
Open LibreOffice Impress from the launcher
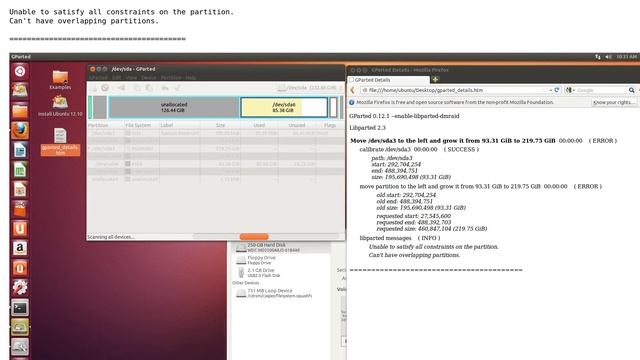point(20,189)
